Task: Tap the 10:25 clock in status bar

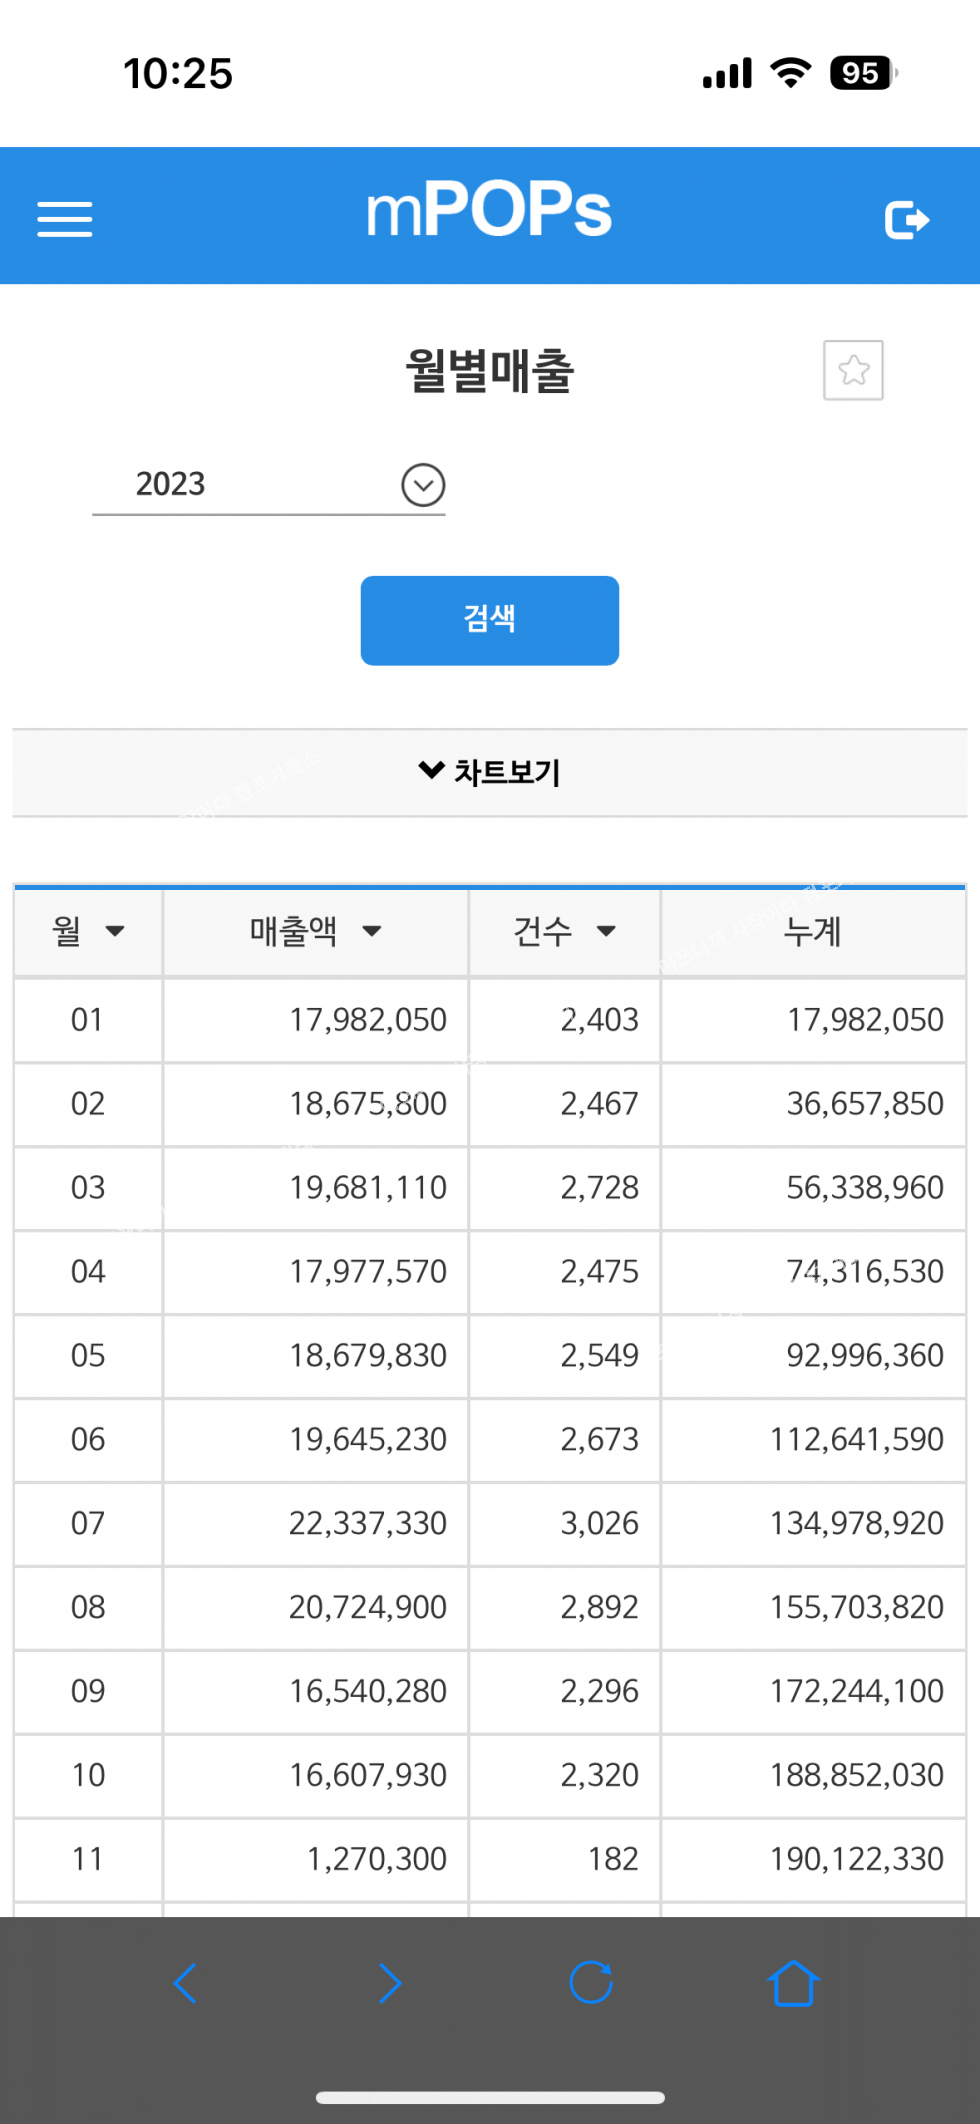Action: click(178, 74)
